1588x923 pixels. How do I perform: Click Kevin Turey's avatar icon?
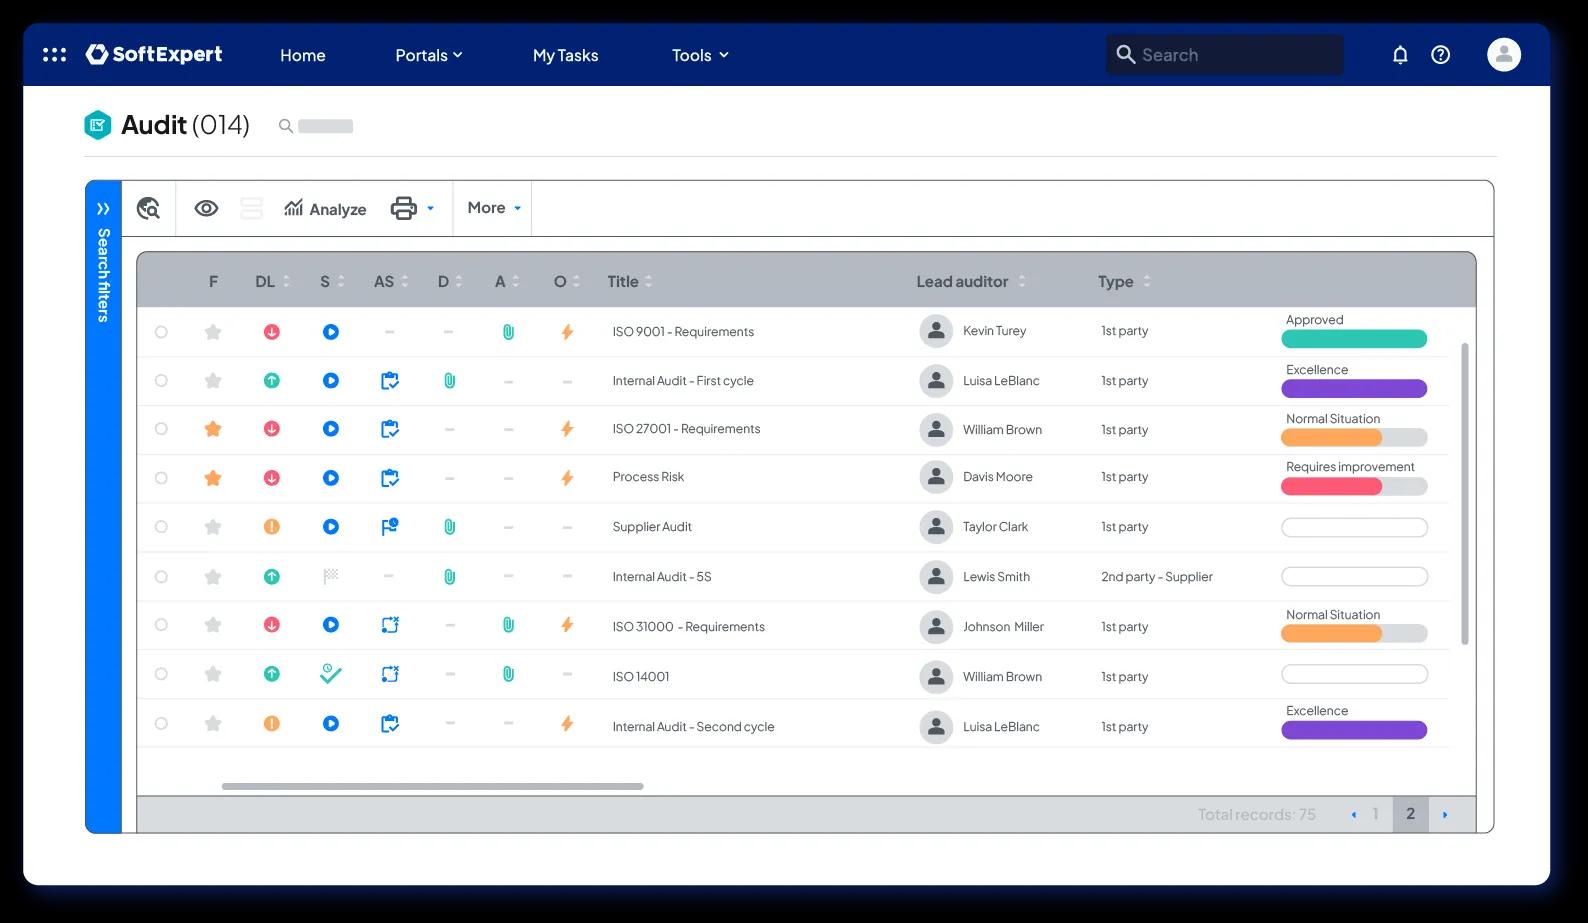click(936, 331)
